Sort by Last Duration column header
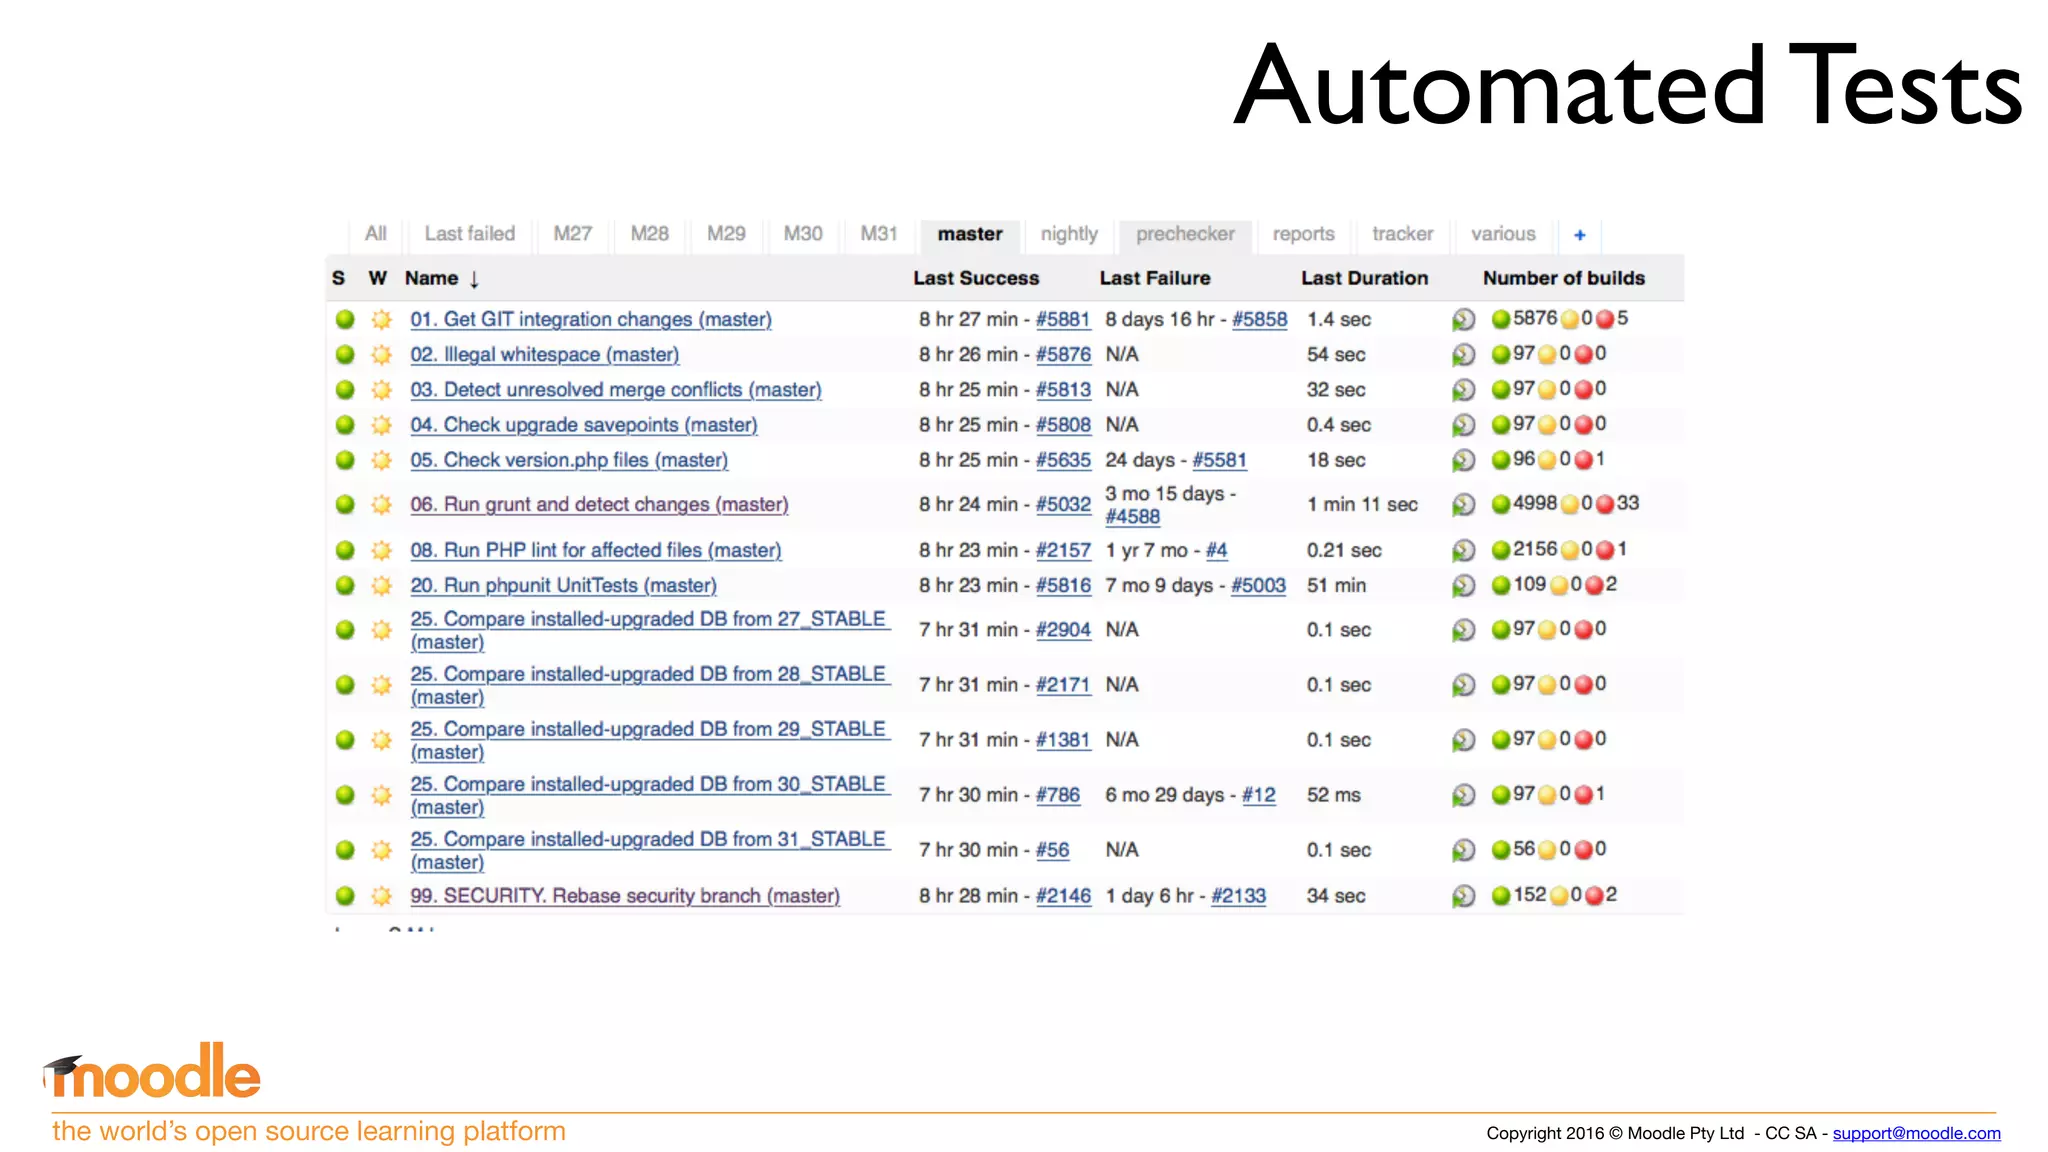The image size is (2048, 1152). click(x=1364, y=278)
